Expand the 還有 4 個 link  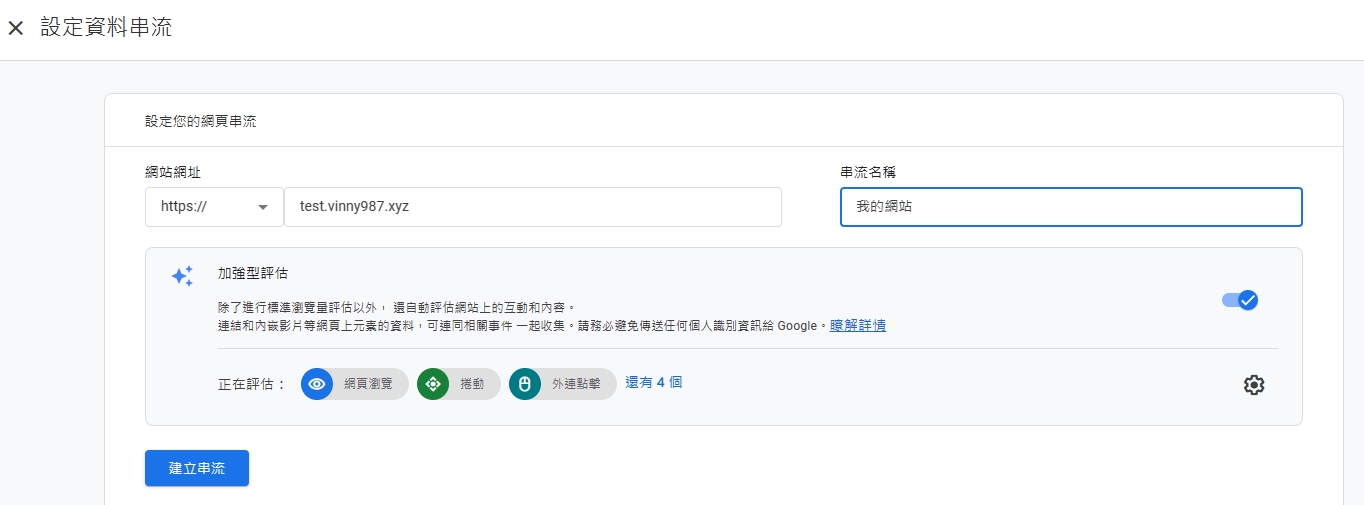653,382
